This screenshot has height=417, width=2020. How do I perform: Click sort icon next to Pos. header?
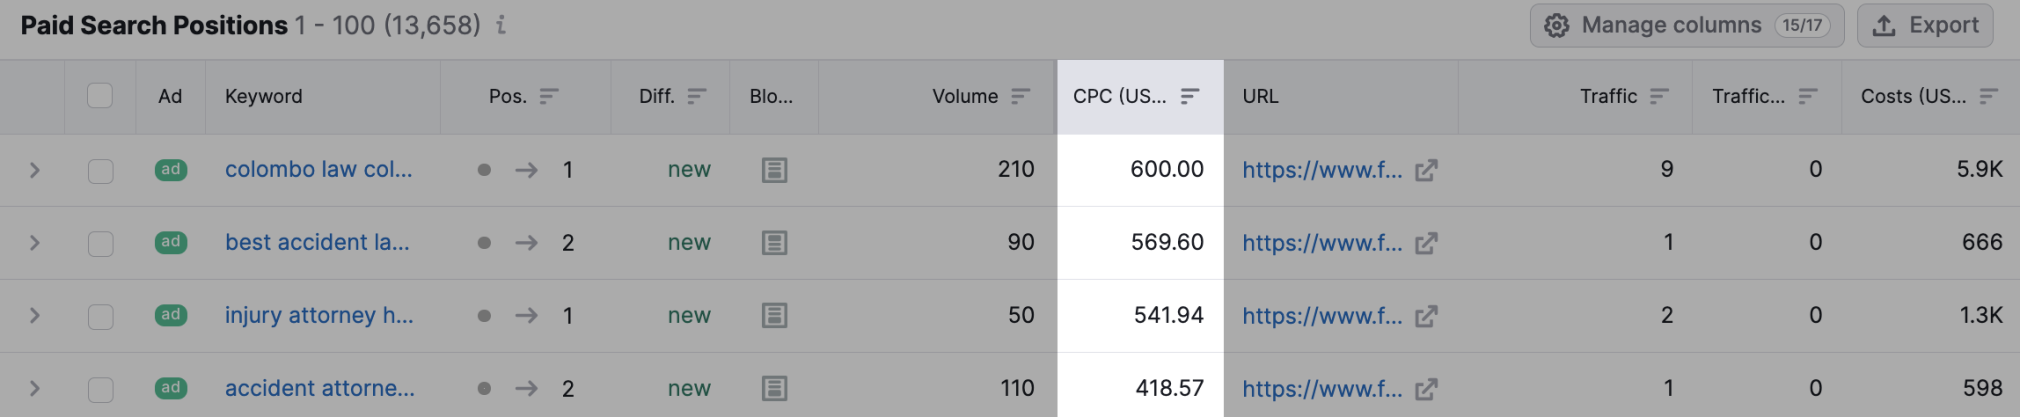click(x=549, y=96)
